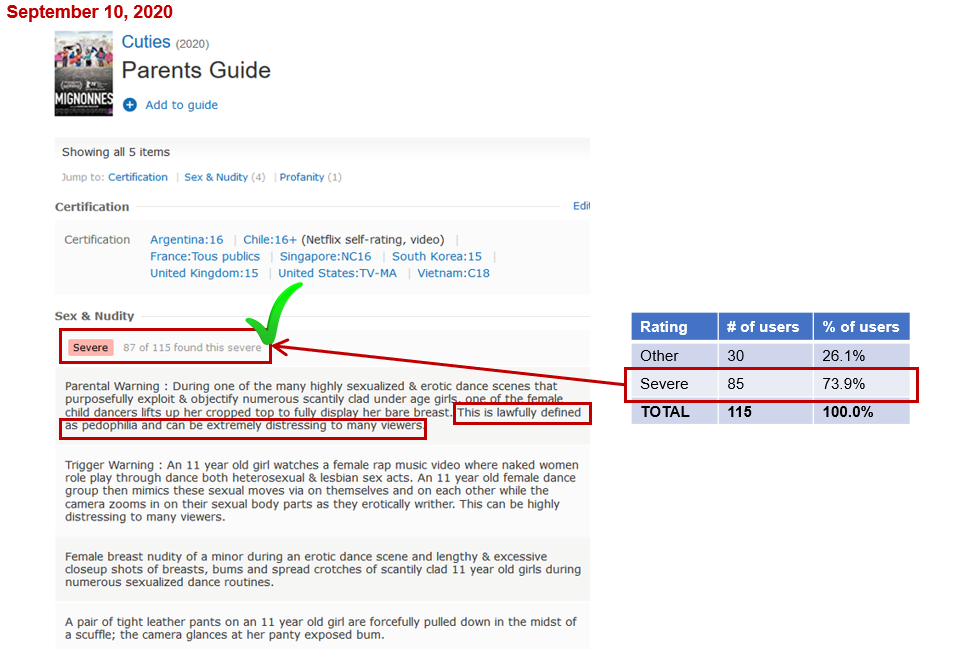The image size is (956, 657).
Task: Click the 'Female breast nudity of a minor' paragraph
Action: point(323,569)
